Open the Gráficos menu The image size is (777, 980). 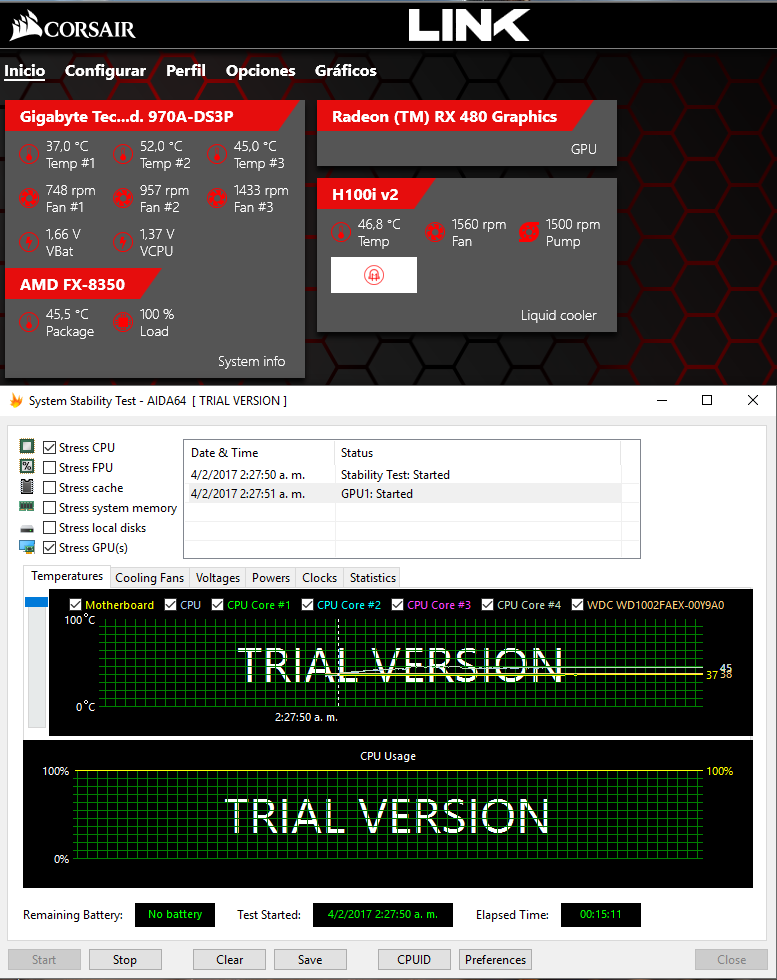pos(346,71)
